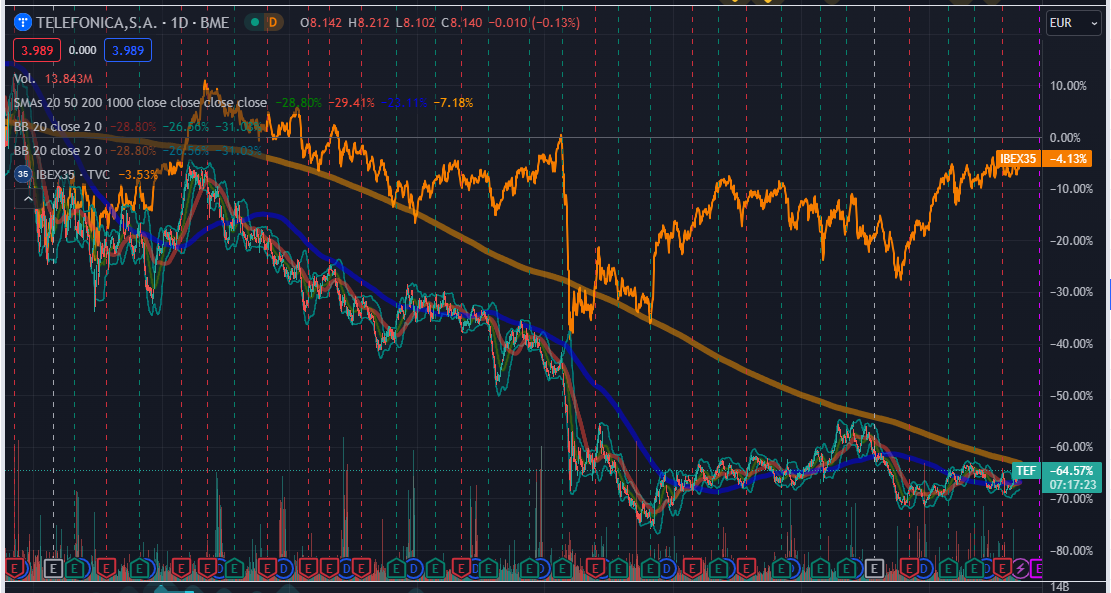Select the 0.000 spread value
The image size is (1111, 593).
point(82,50)
